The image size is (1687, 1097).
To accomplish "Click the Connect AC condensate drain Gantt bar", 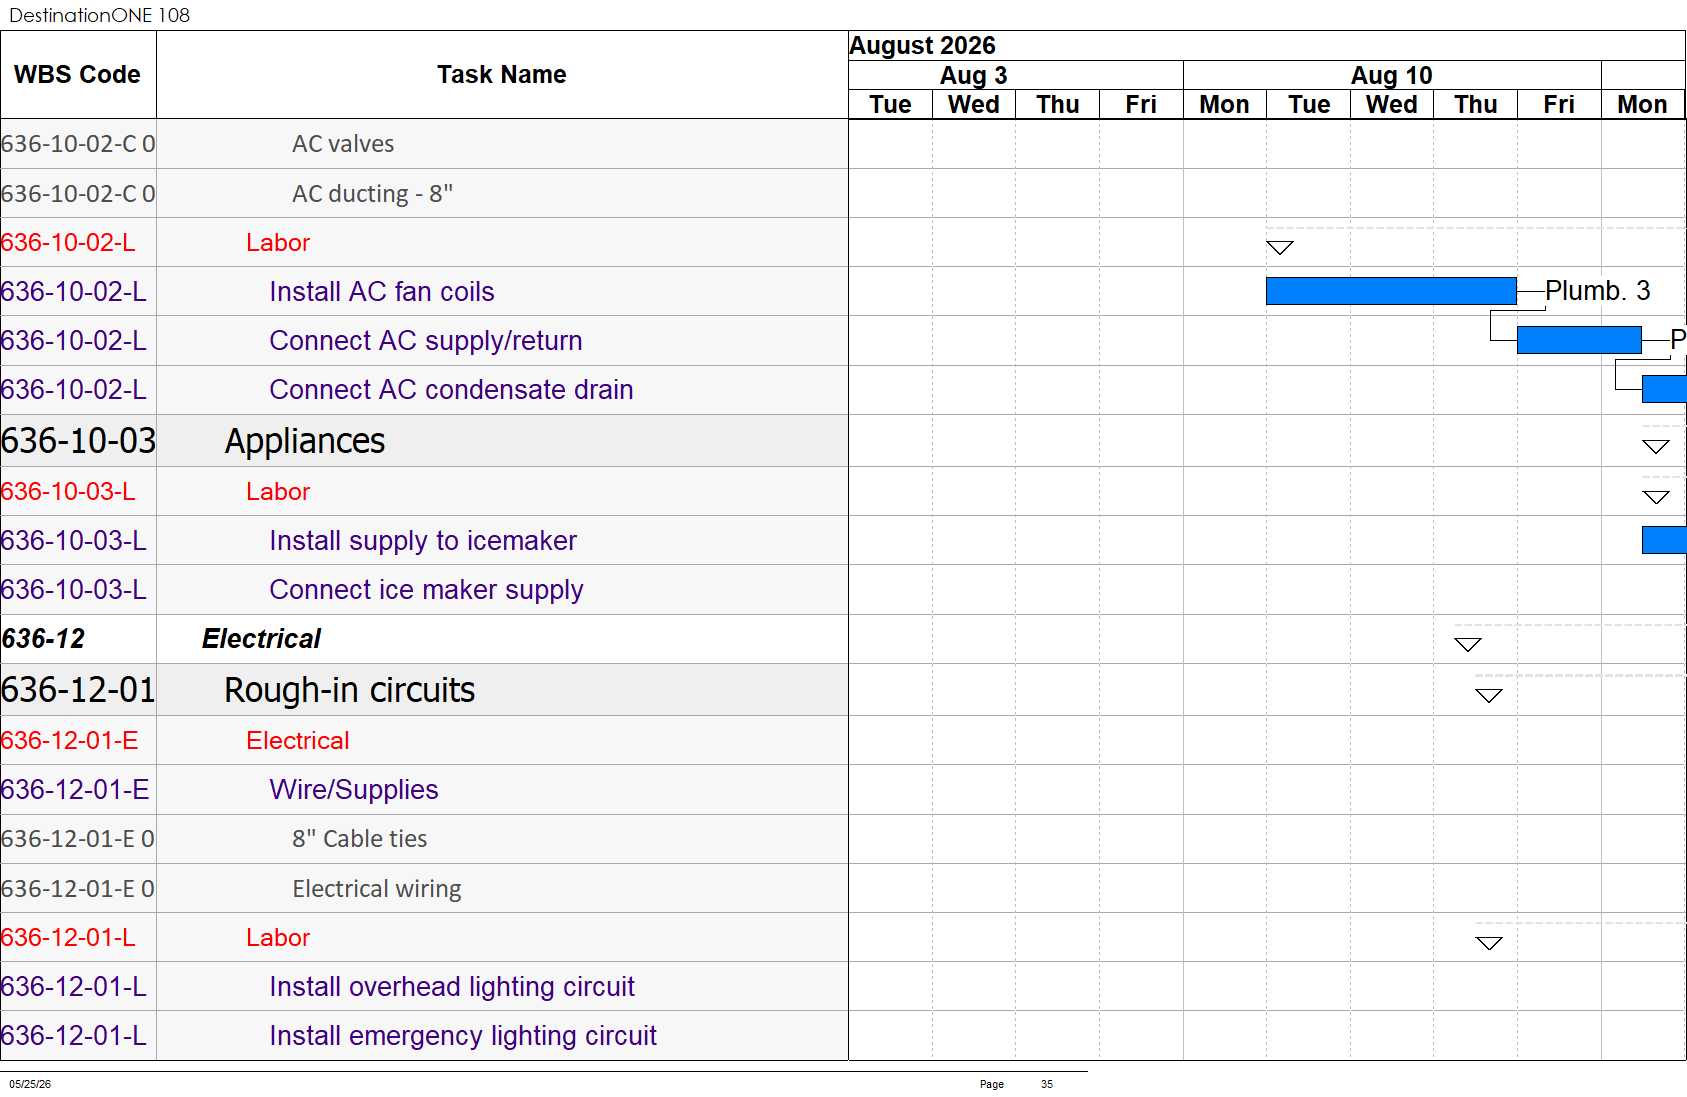I will coord(1664,389).
